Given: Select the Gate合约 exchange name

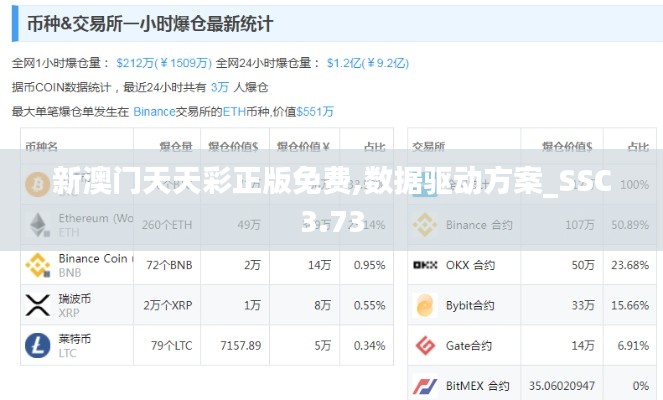Looking at the screenshot, I should pos(469,345).
